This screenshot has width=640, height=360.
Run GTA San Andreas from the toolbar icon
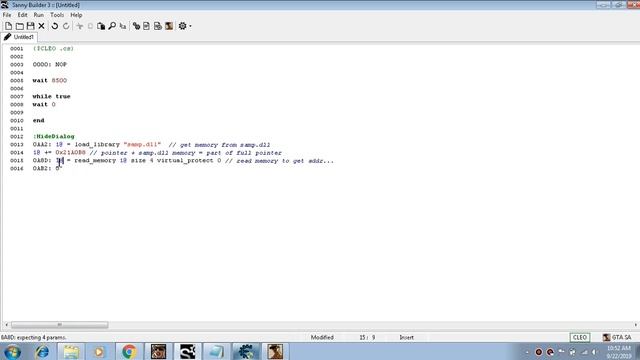tap(169, 26)
